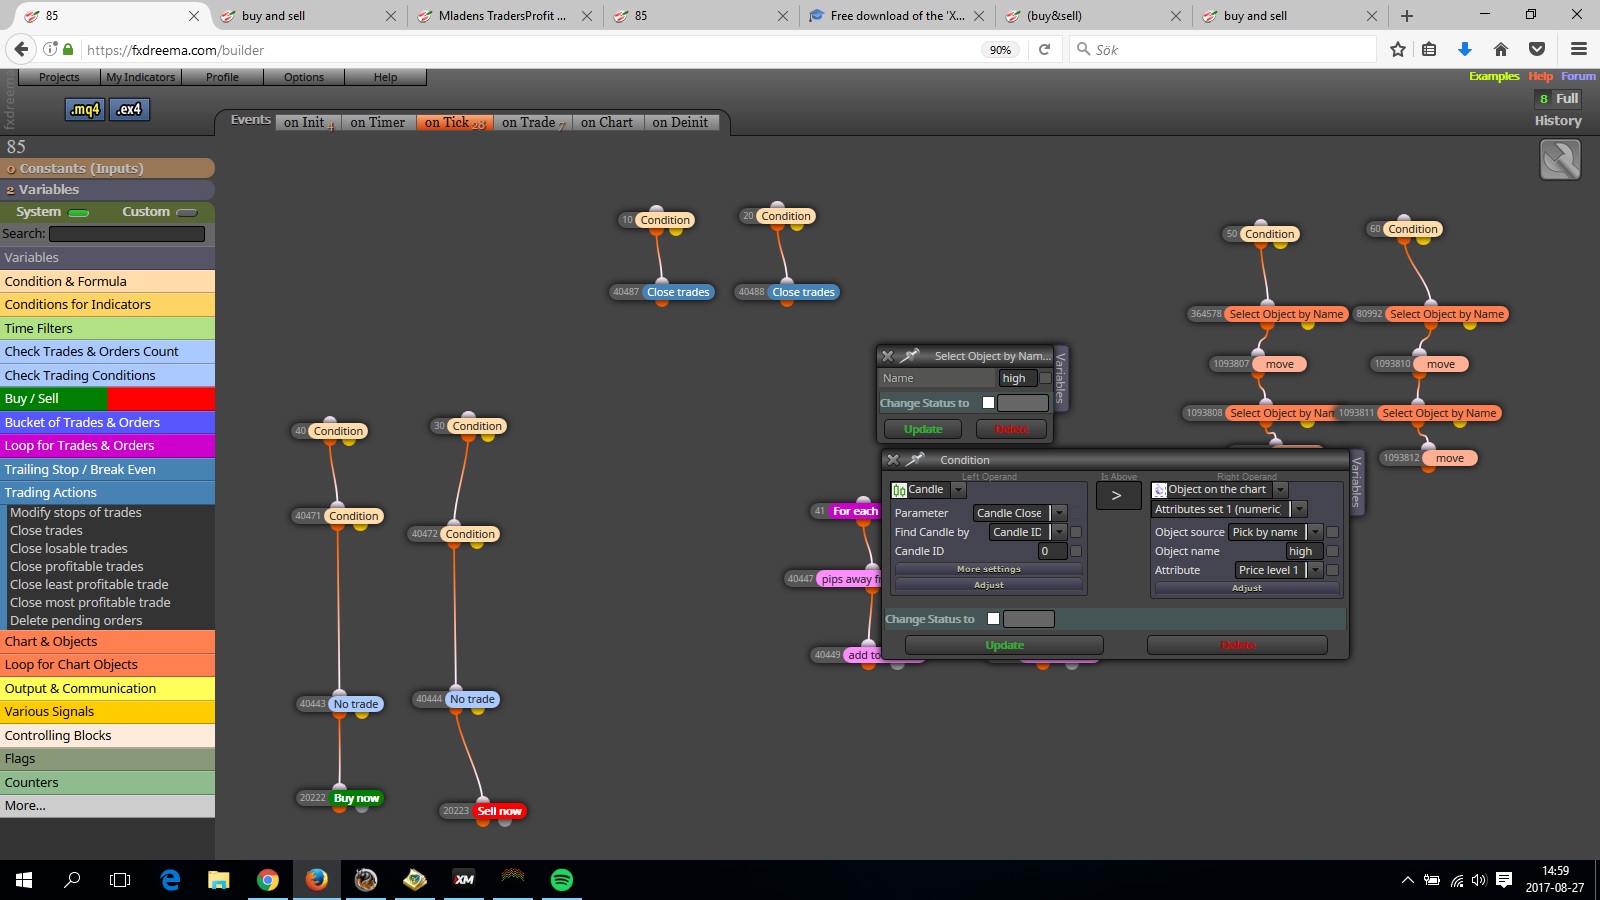
Task: Open the Pick by name source dropdown
Action: click(x=1315, y=532)
